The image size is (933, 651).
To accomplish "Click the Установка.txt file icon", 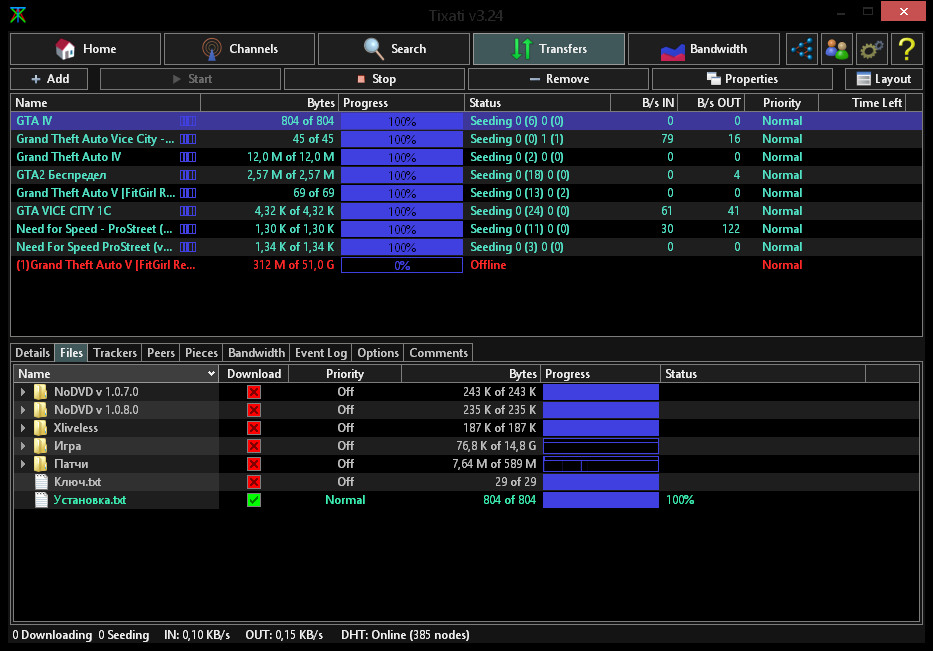I will 41,500.
